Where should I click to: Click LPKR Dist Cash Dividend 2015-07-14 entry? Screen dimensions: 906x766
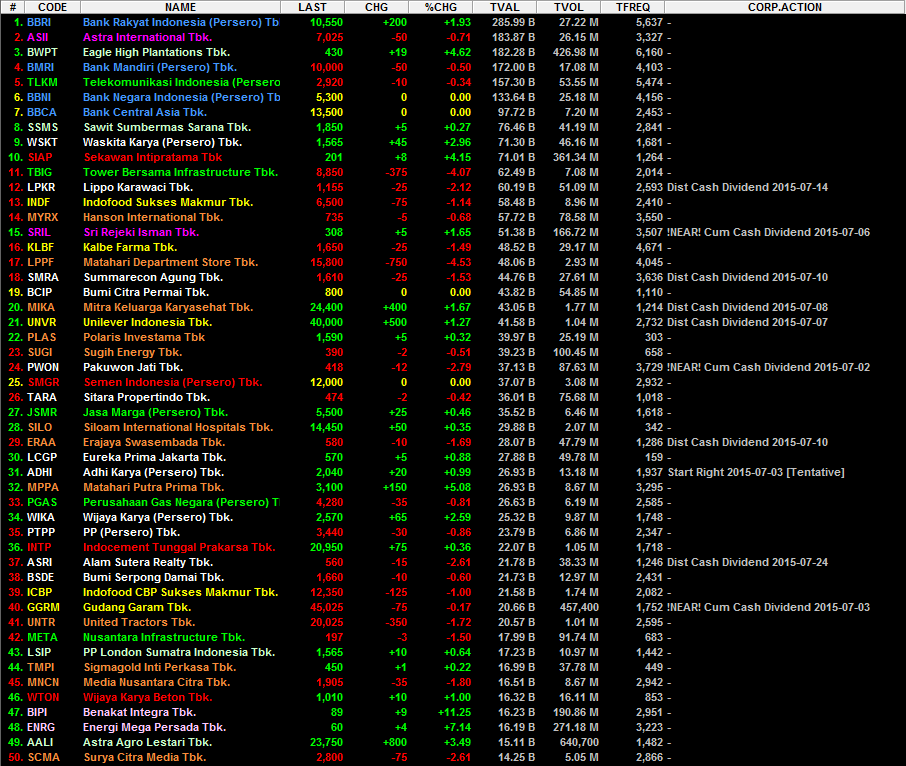pyautogui.click(x=747, y=187)
